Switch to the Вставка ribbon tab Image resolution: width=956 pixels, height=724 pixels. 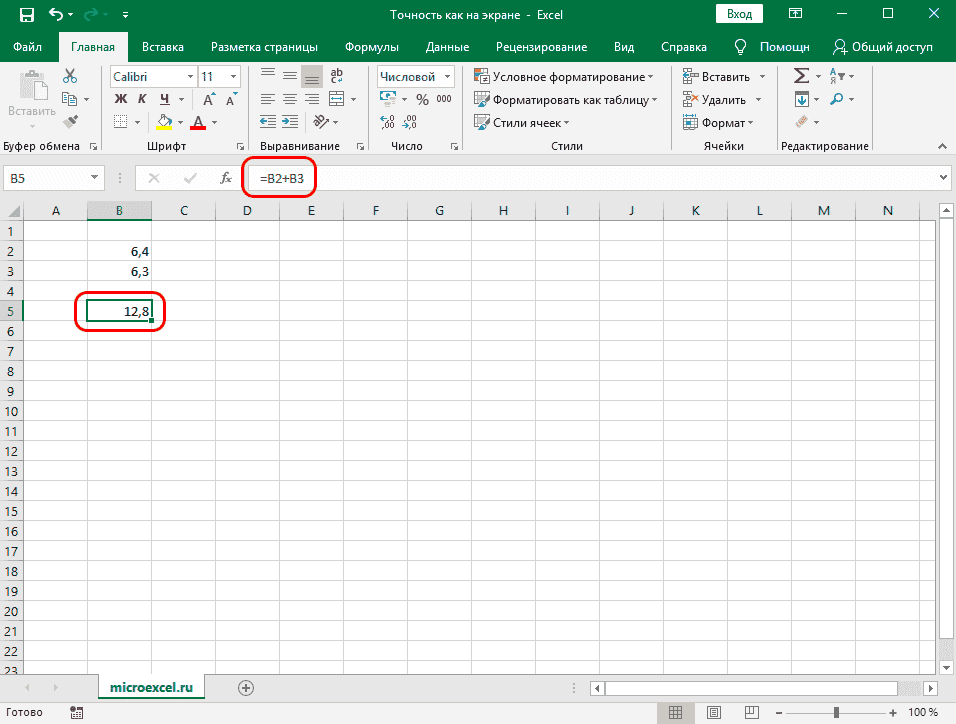162,46
